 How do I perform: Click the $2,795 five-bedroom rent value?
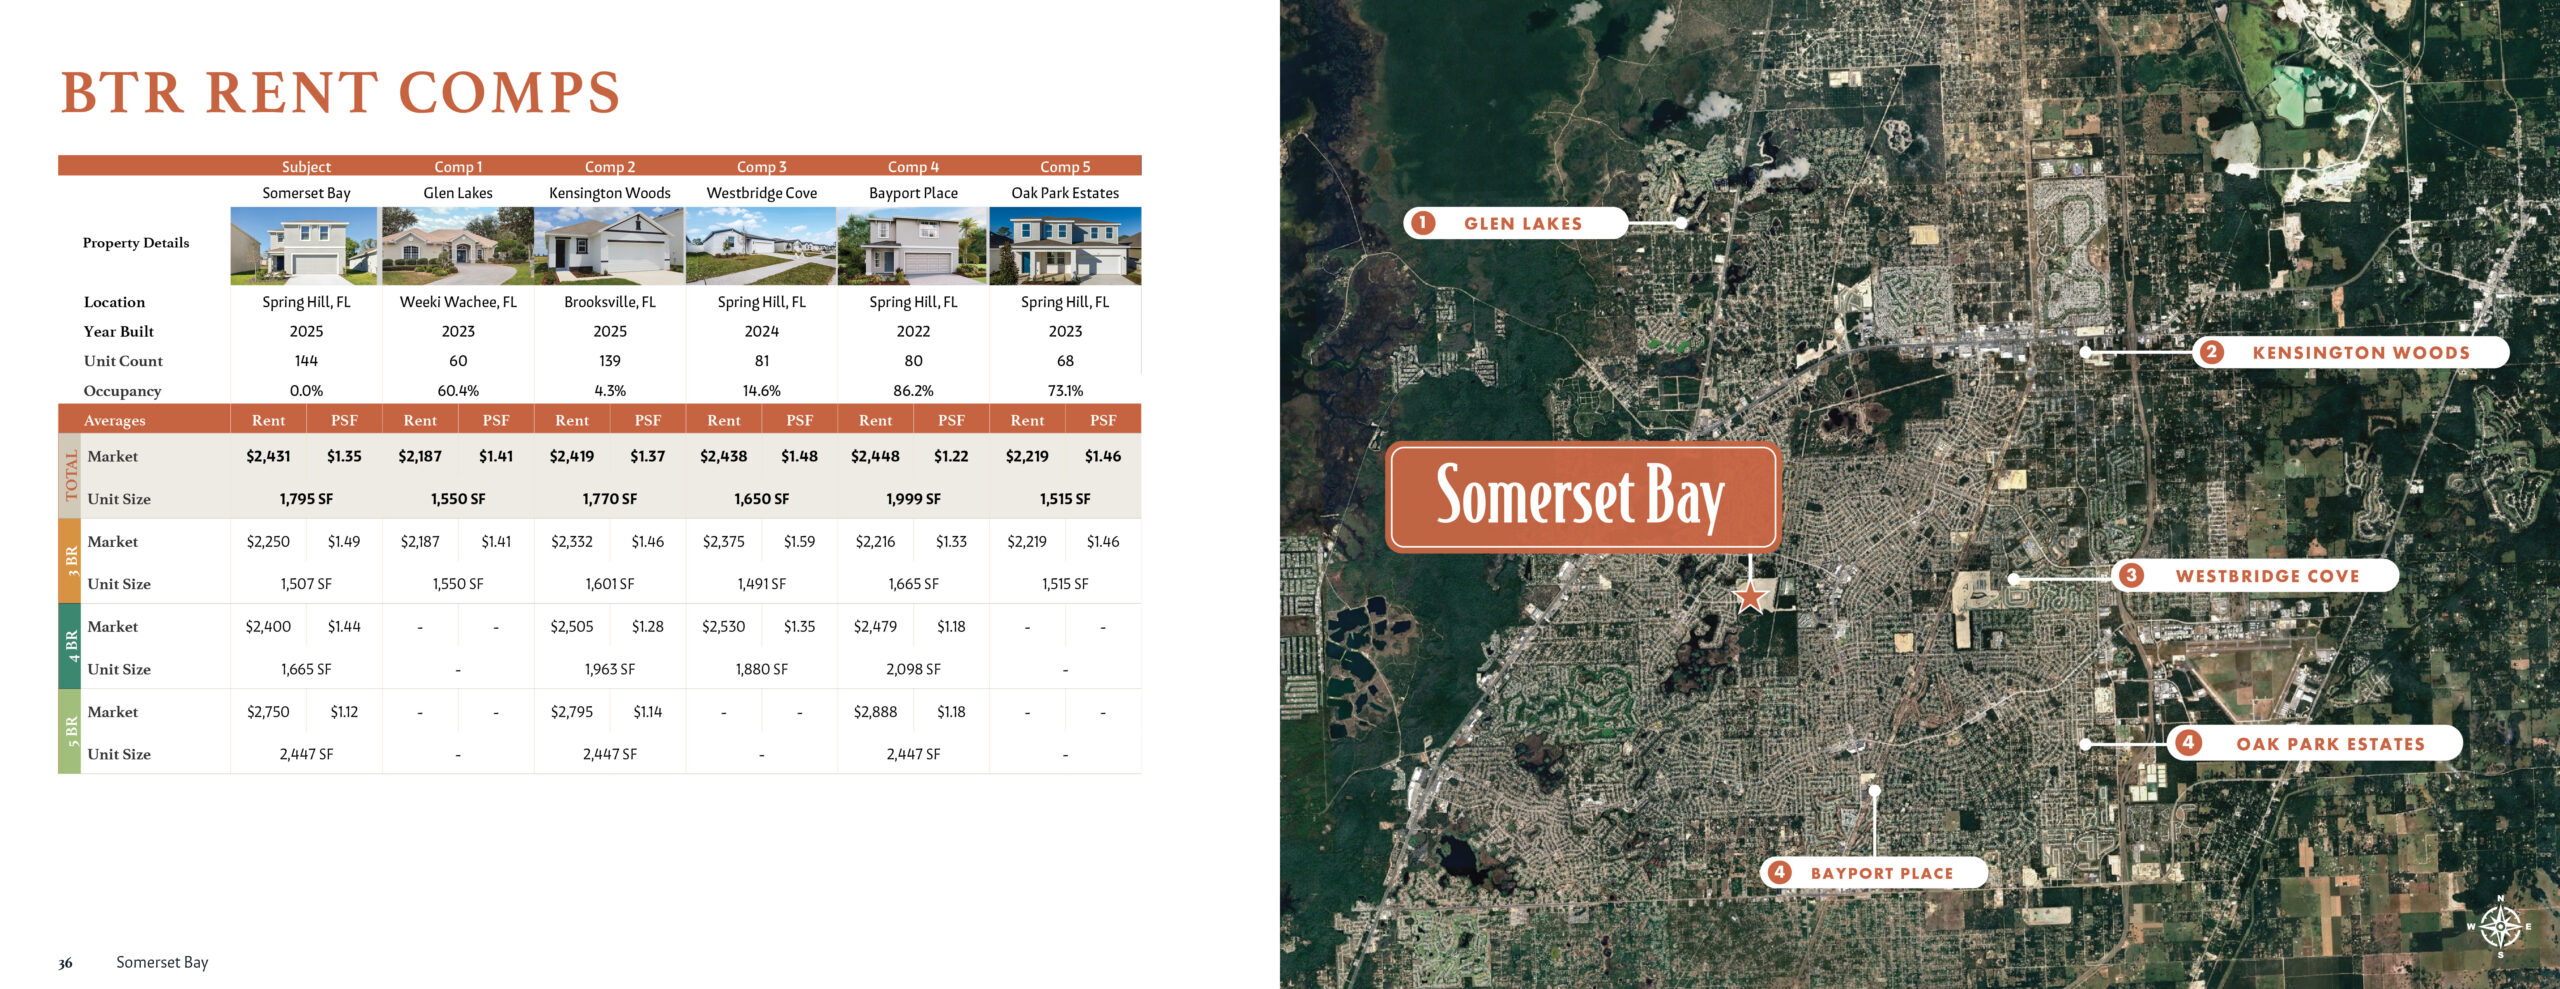point(572,712)
